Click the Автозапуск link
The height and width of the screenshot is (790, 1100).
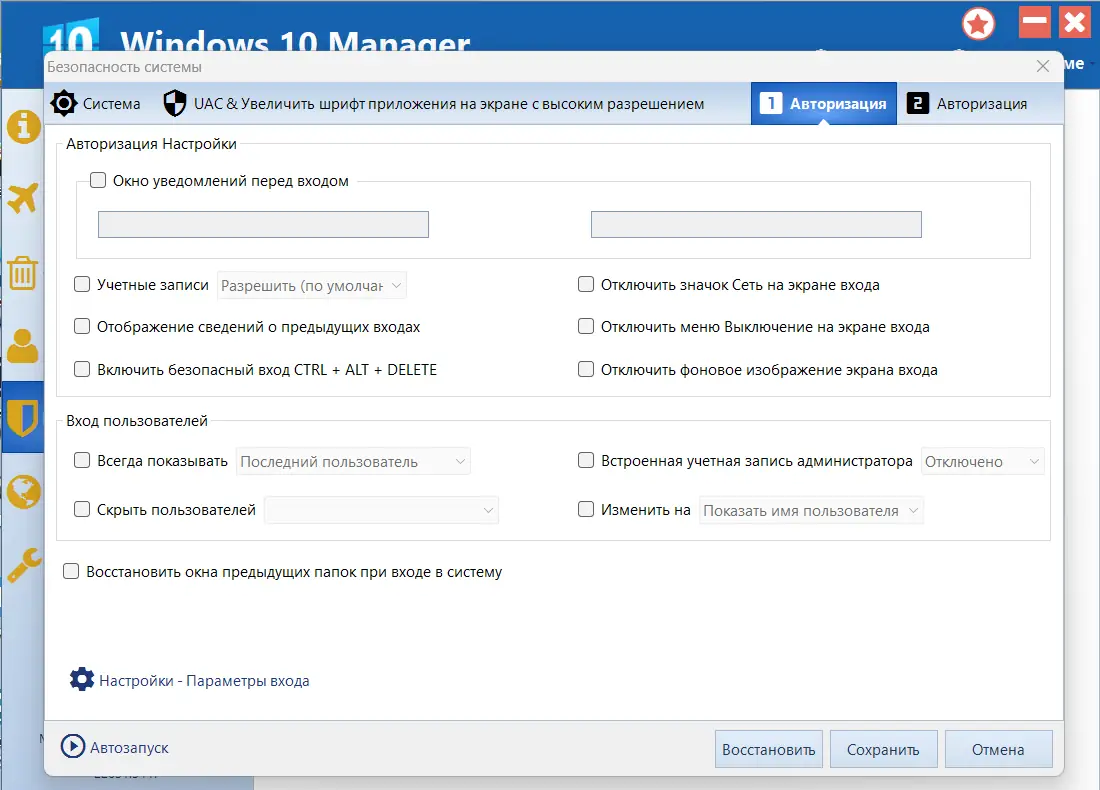[x=129, y=748]
